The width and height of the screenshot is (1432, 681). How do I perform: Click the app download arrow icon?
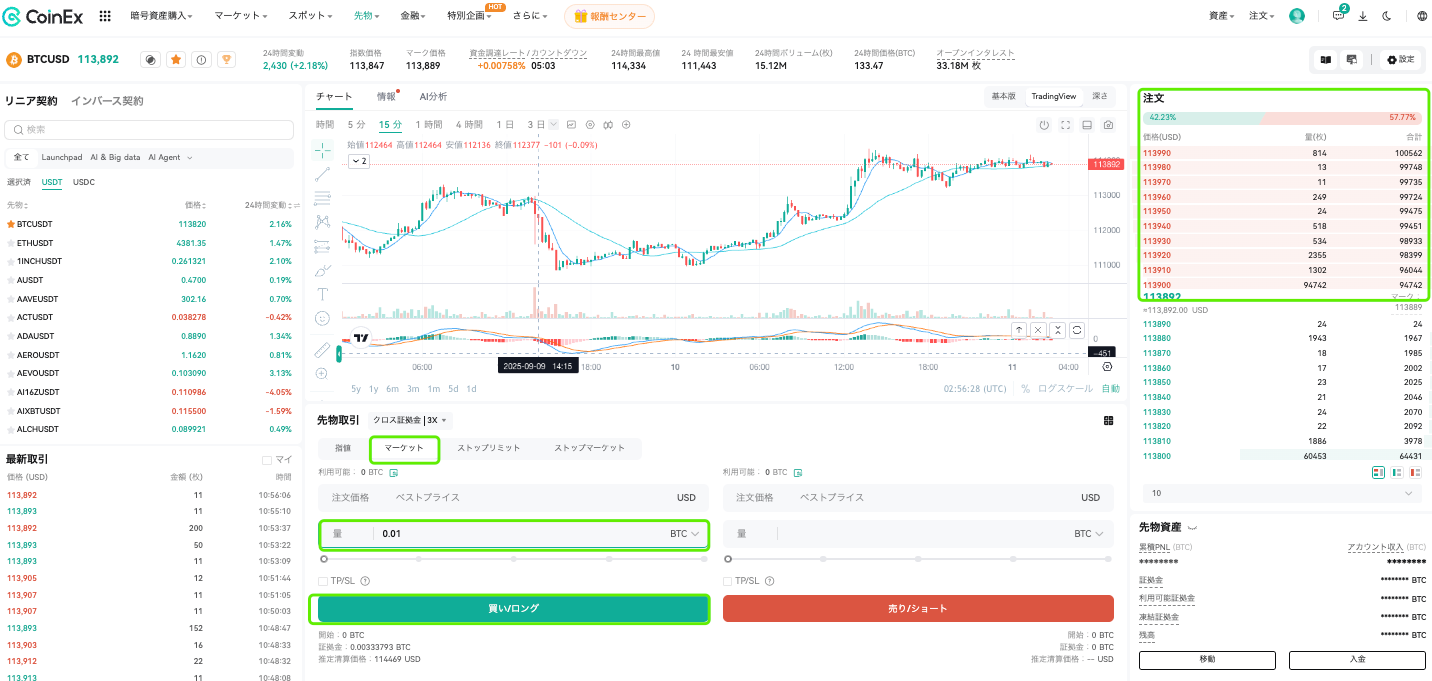[x=1363, y=16]
